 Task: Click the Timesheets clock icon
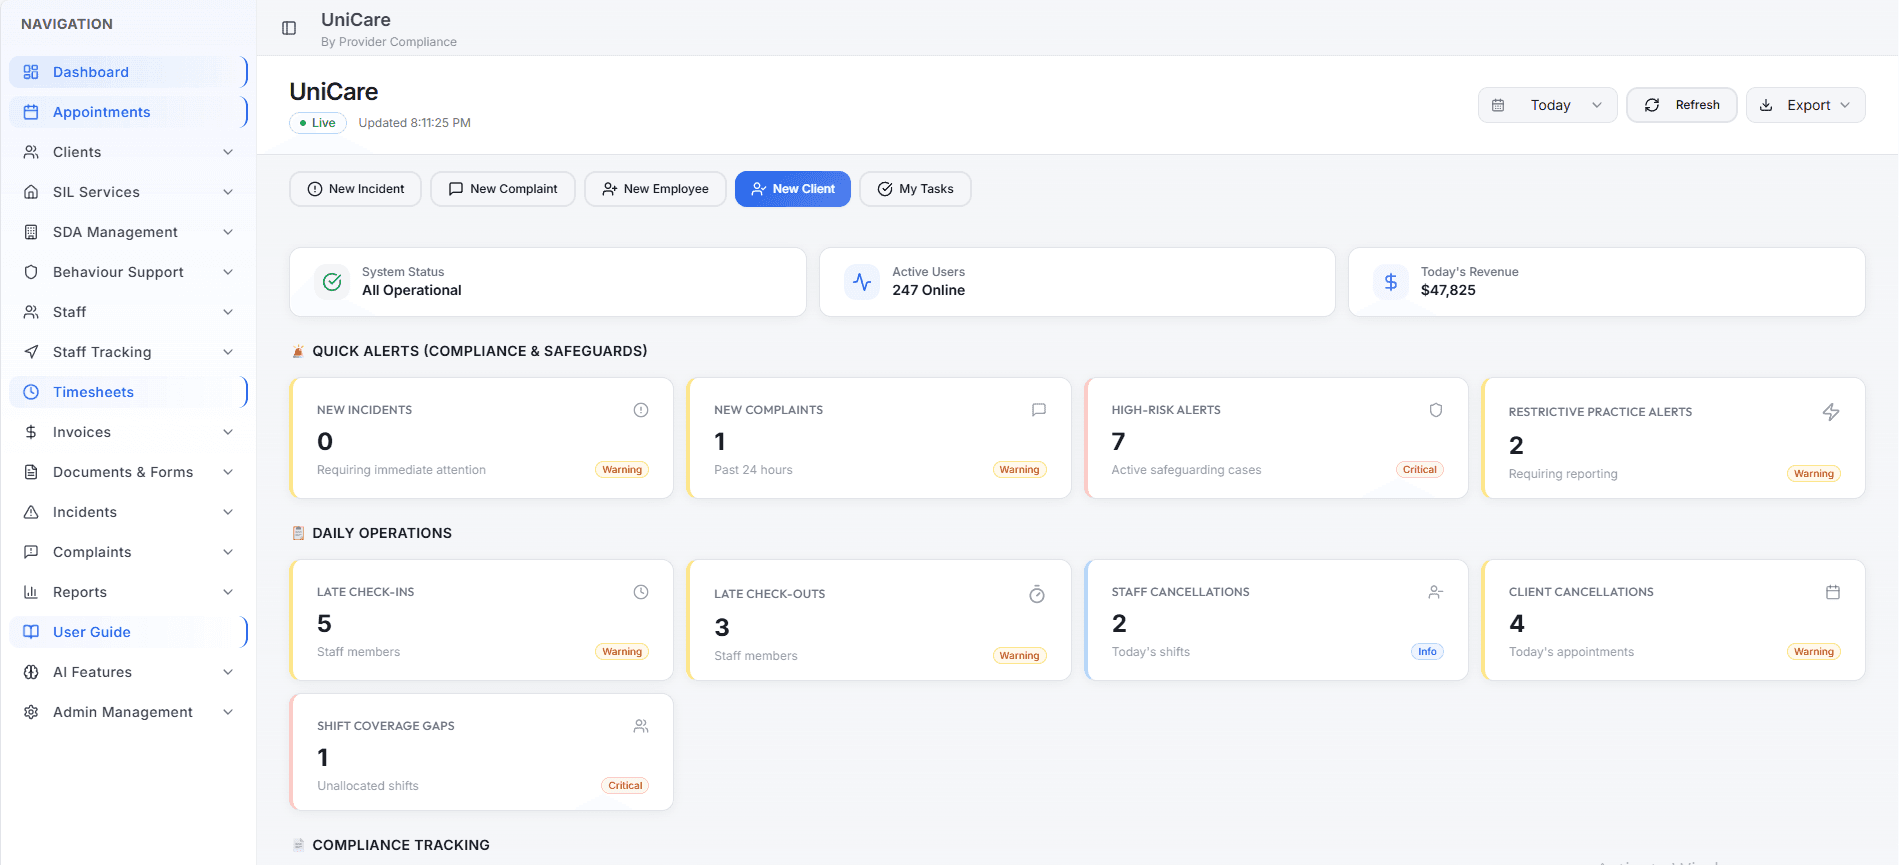point(31,392)
